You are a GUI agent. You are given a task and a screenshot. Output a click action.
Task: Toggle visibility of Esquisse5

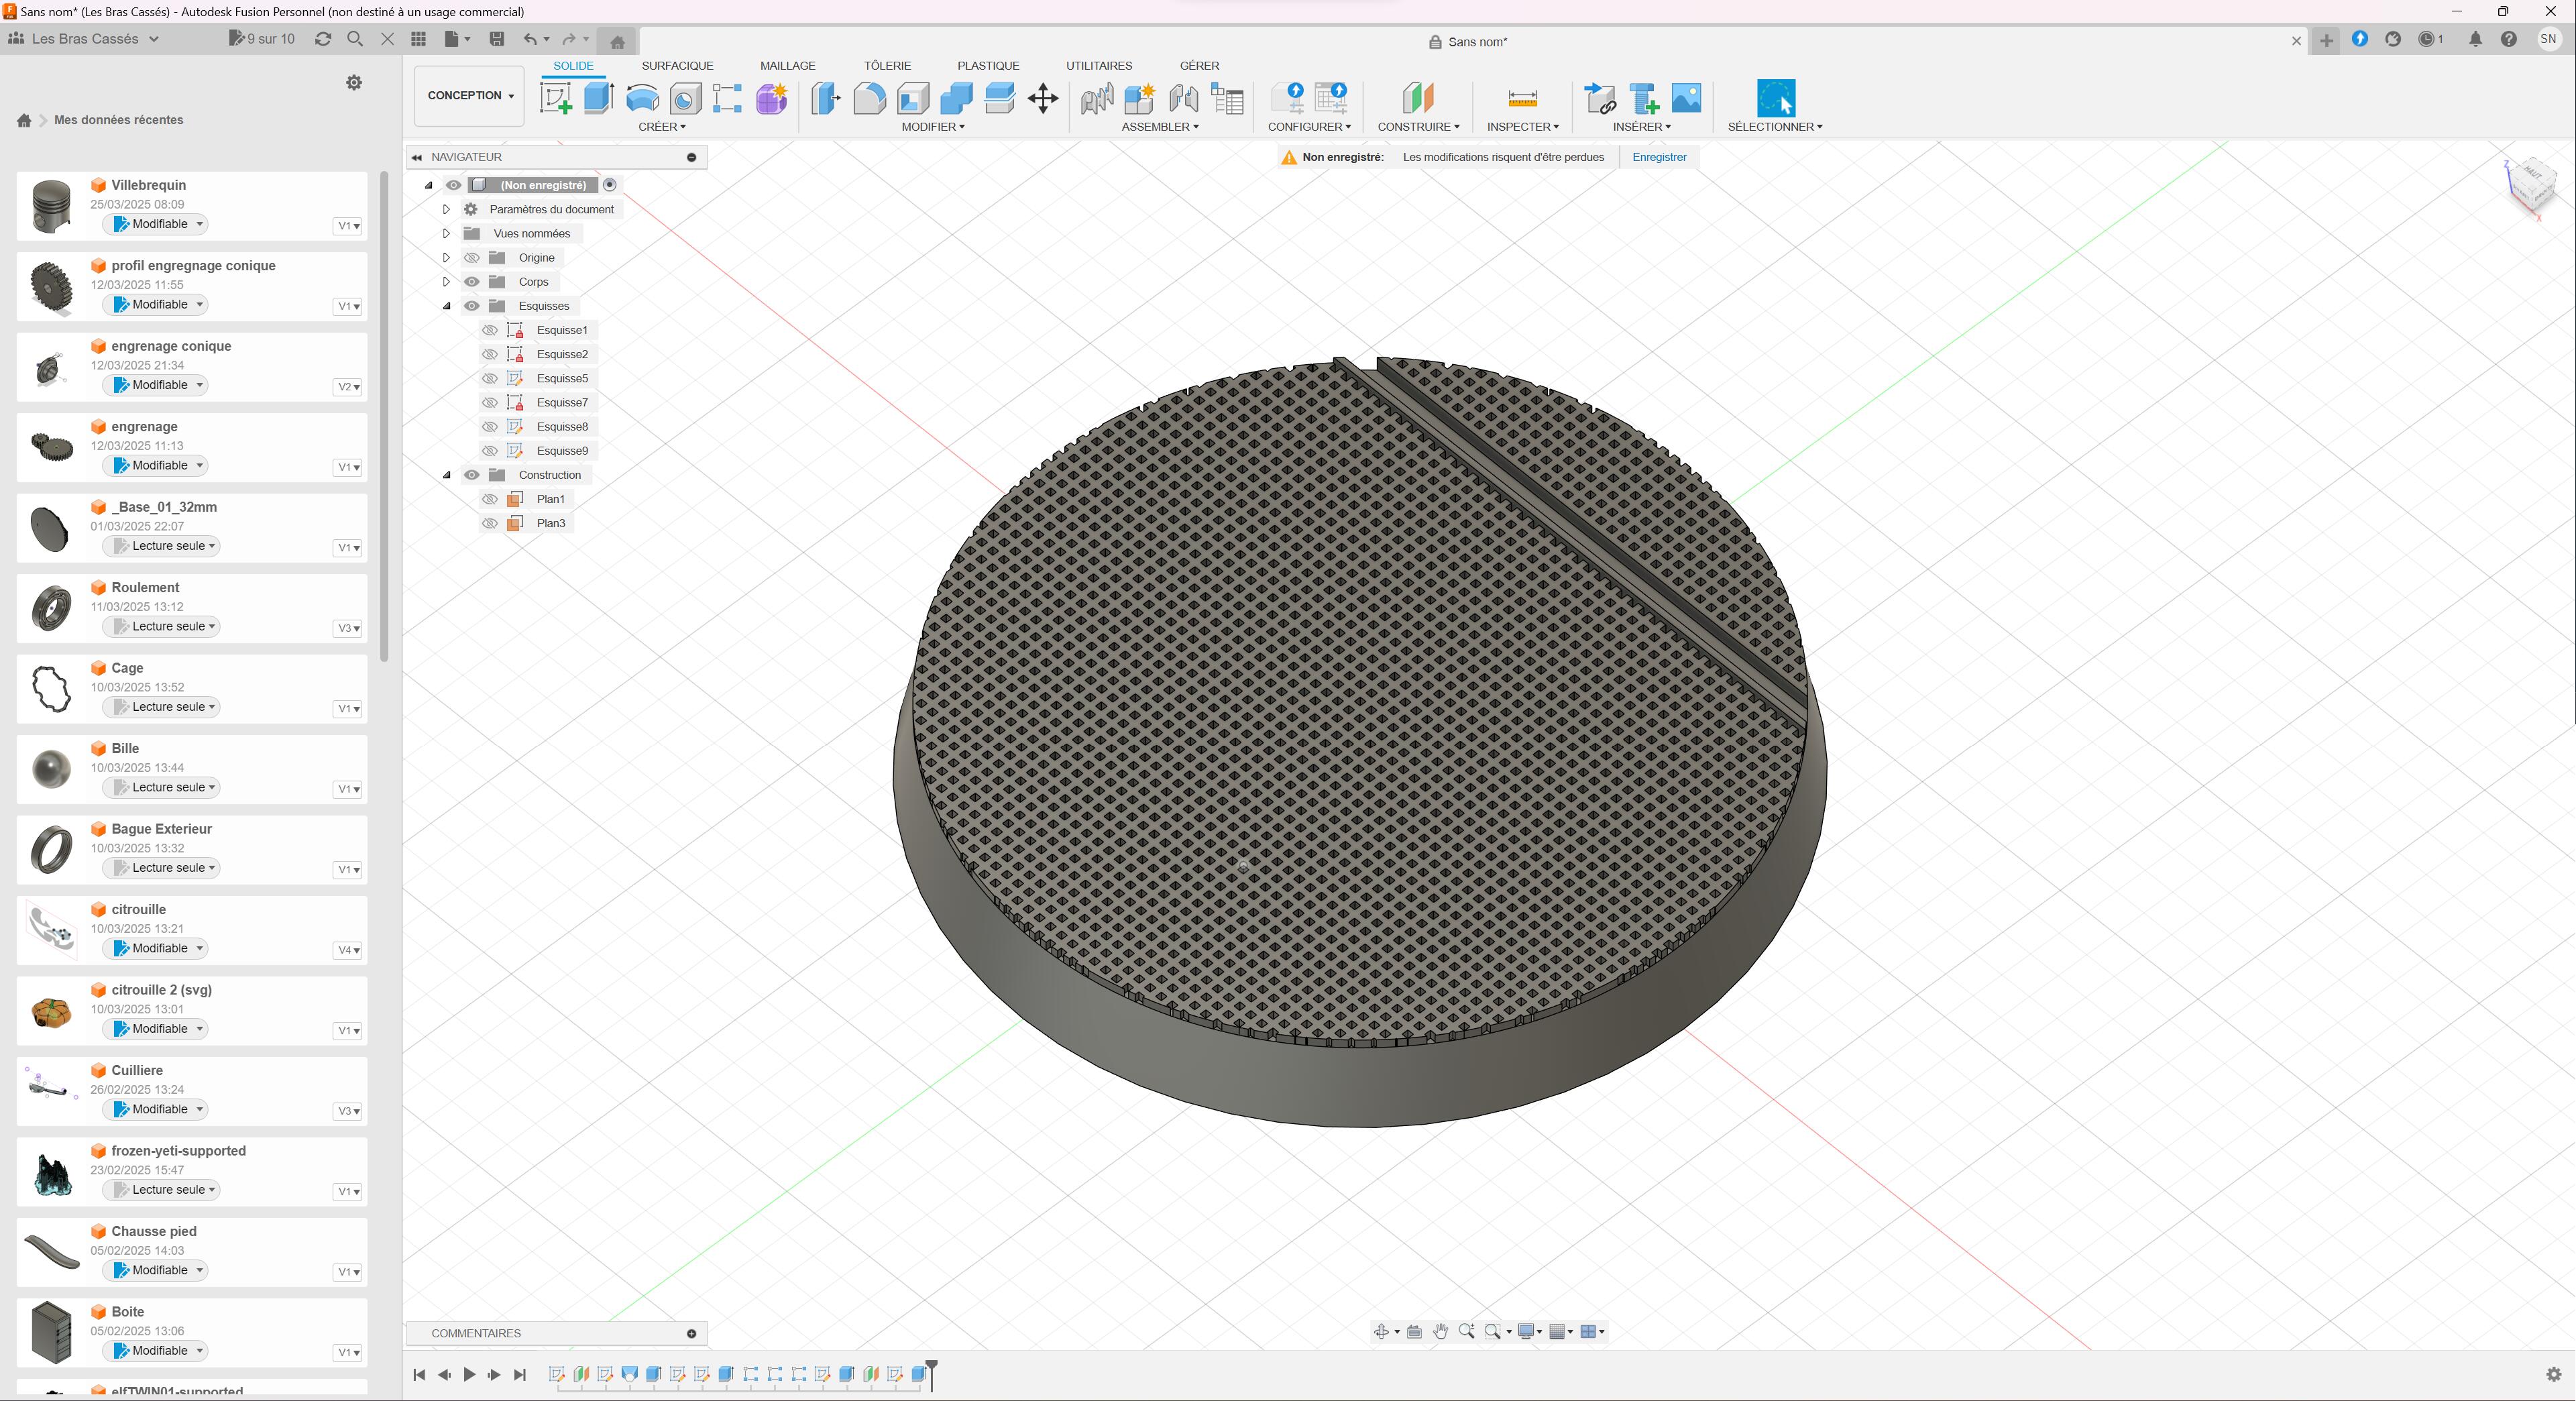click(x=490, y=378)
